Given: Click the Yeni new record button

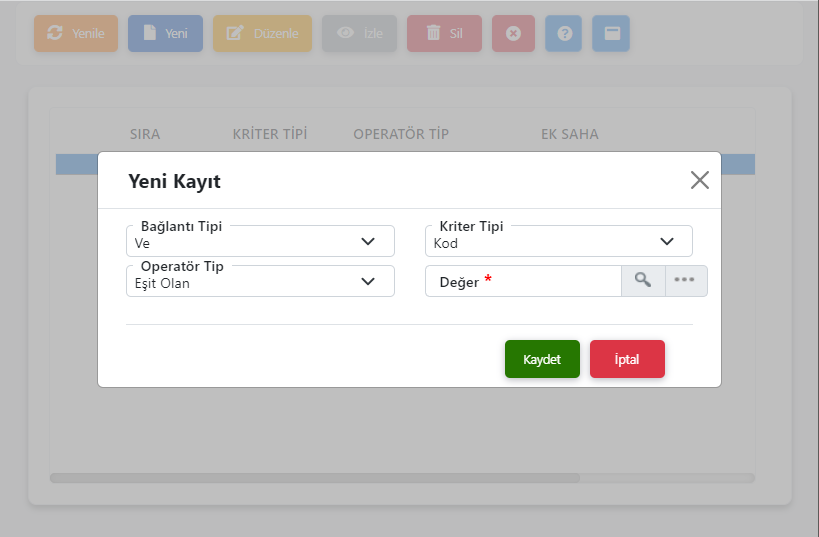Looking at the screenshot, I should click(165, 33).
